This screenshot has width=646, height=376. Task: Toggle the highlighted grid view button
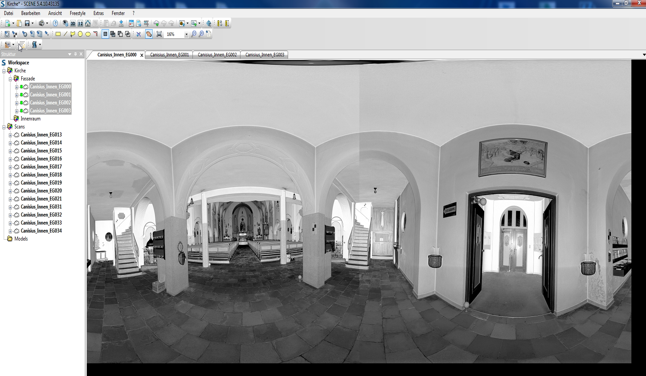click(x=105, y=34)
